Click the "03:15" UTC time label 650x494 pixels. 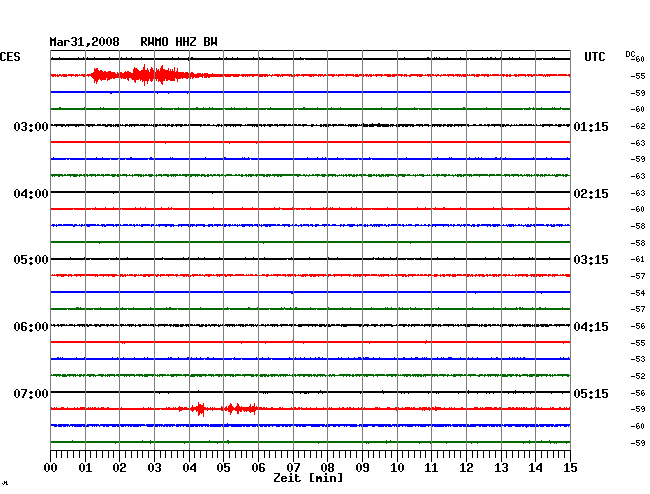[x=591, y=260]
